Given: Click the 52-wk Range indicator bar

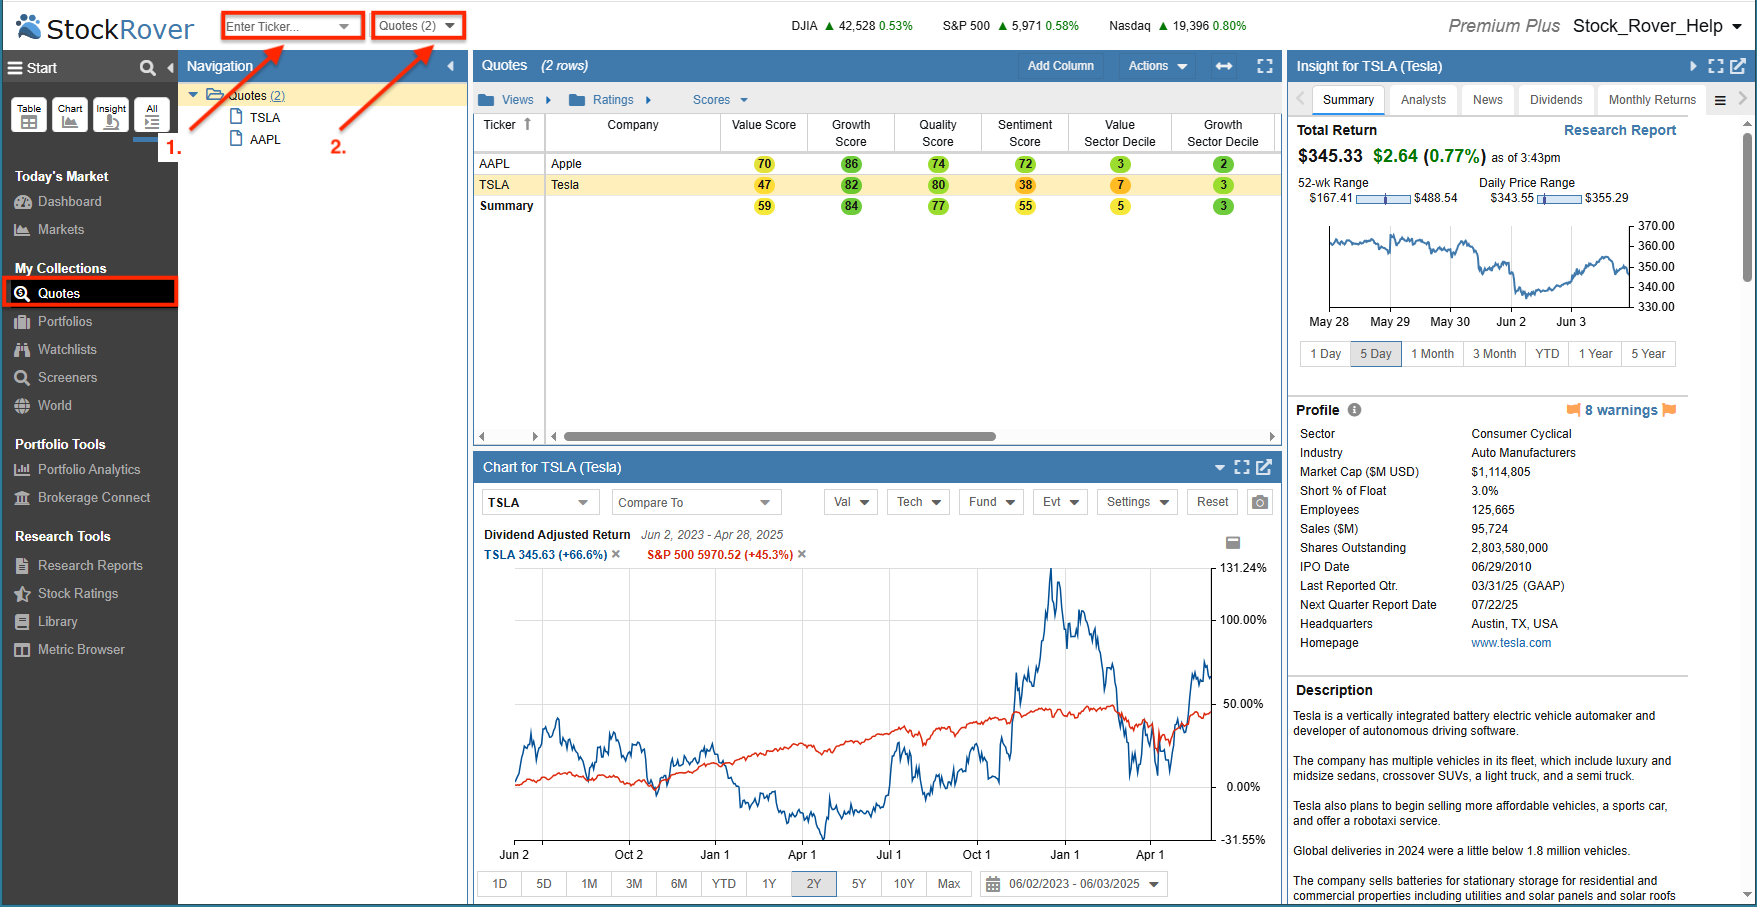Looking at the screenshot, I should 1384,199.
